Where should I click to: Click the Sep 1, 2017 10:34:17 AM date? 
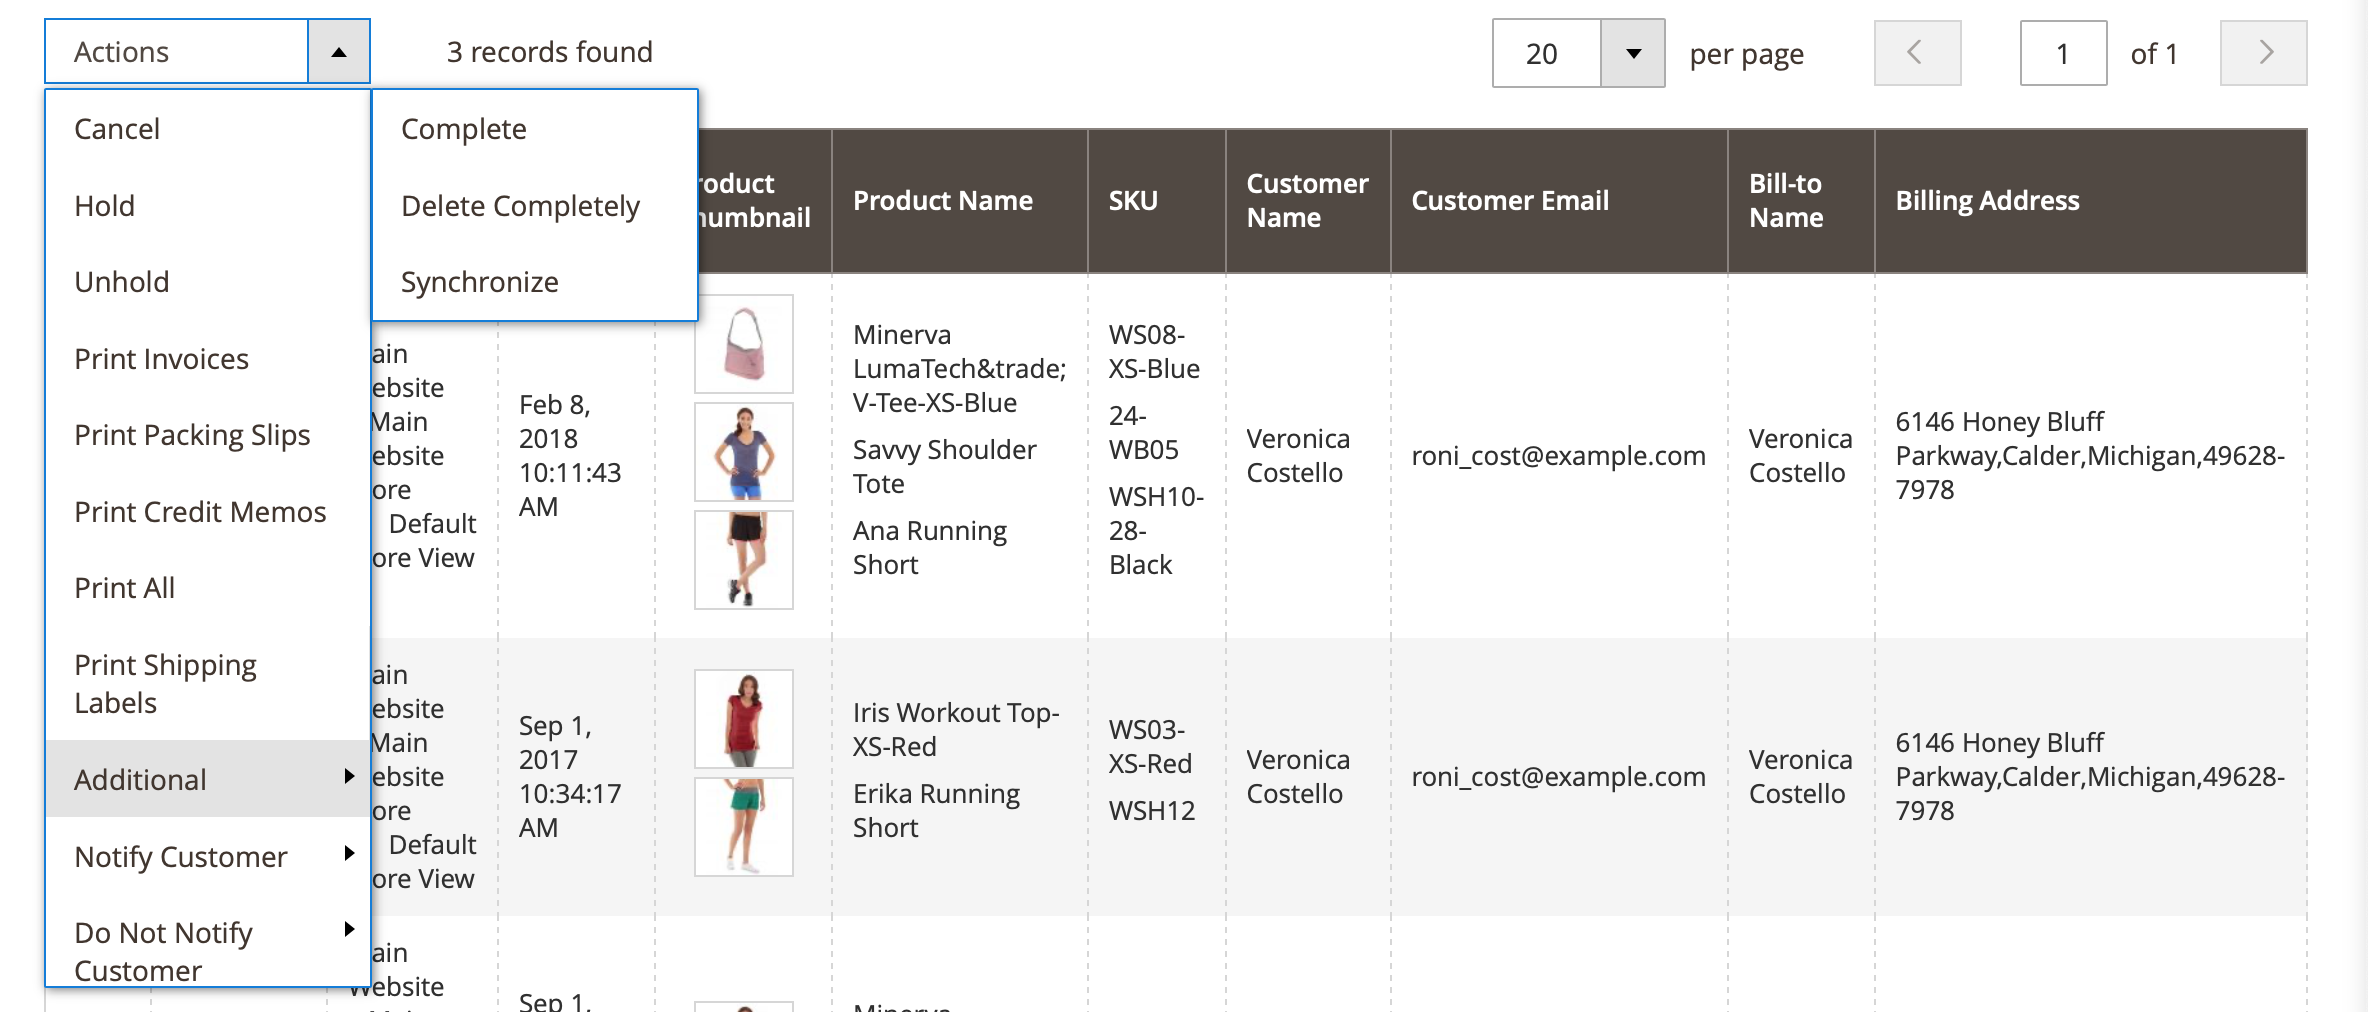click(570, 777)
